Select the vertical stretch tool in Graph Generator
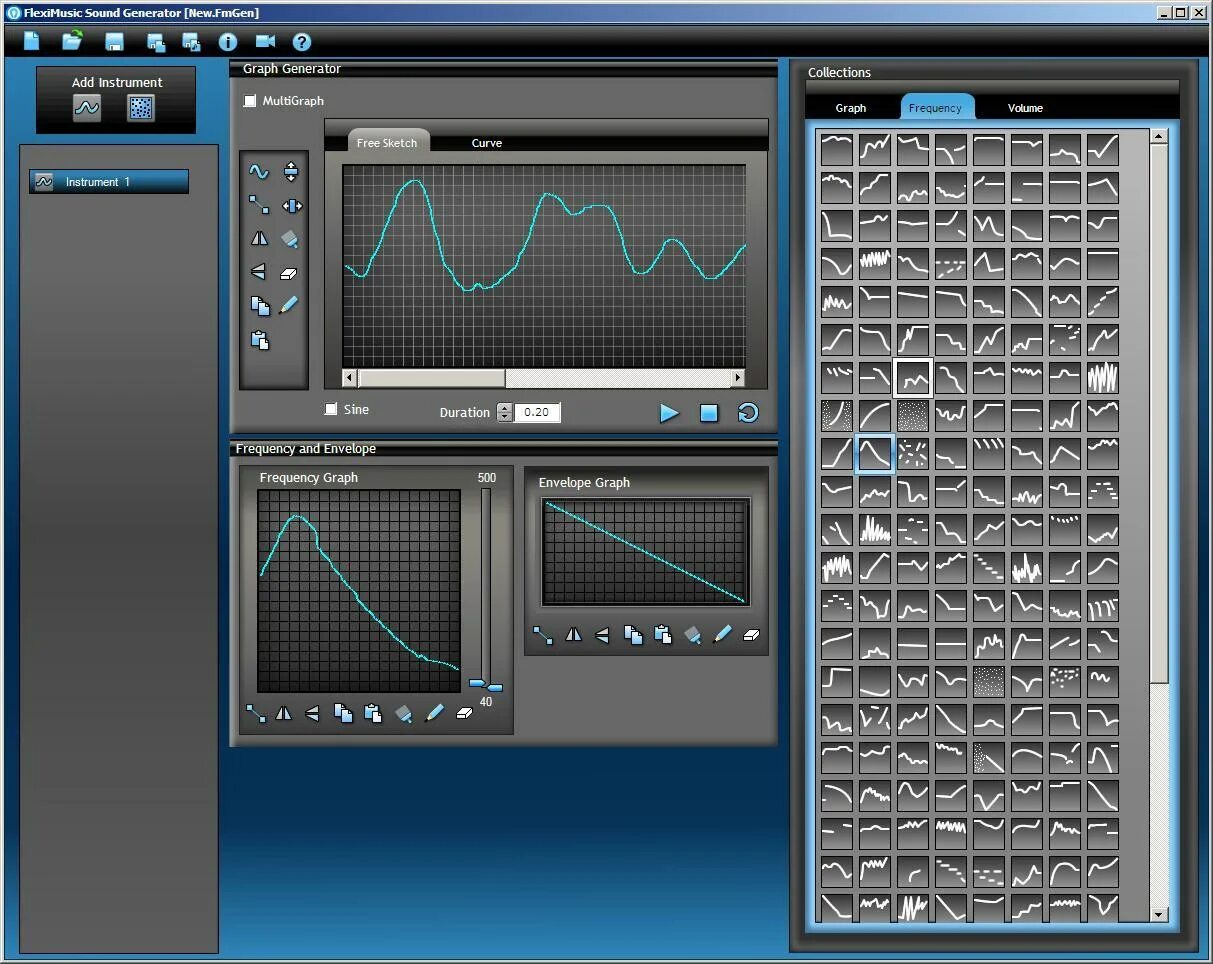The width and height of the screenshot is (1213, 964). [291, 172]
